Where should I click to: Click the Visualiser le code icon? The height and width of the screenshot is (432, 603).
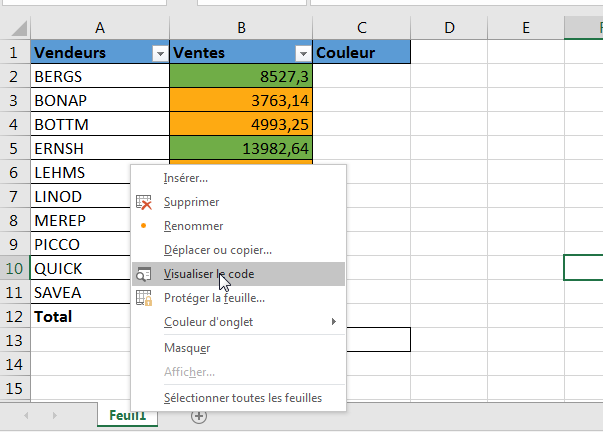point(144,274)
